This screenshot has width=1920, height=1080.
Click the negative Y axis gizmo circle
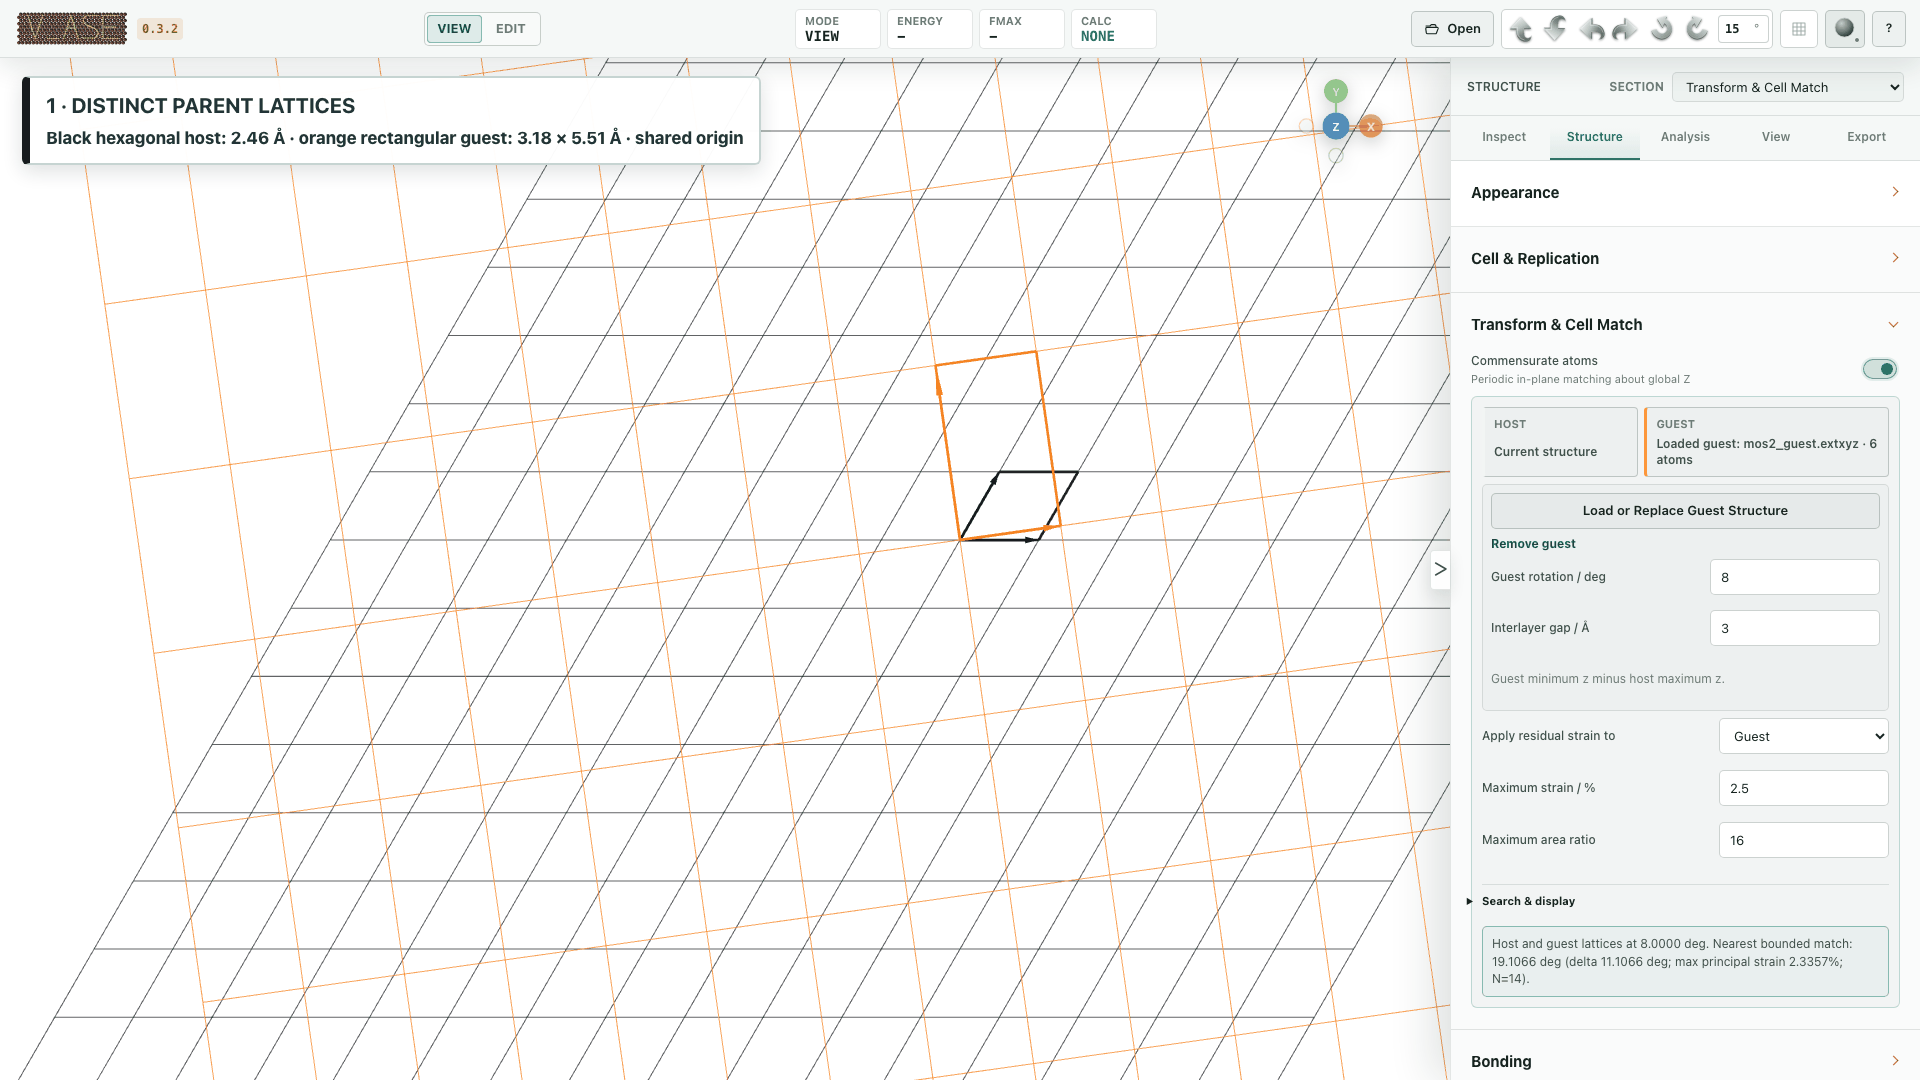(x=1336, y=156)
